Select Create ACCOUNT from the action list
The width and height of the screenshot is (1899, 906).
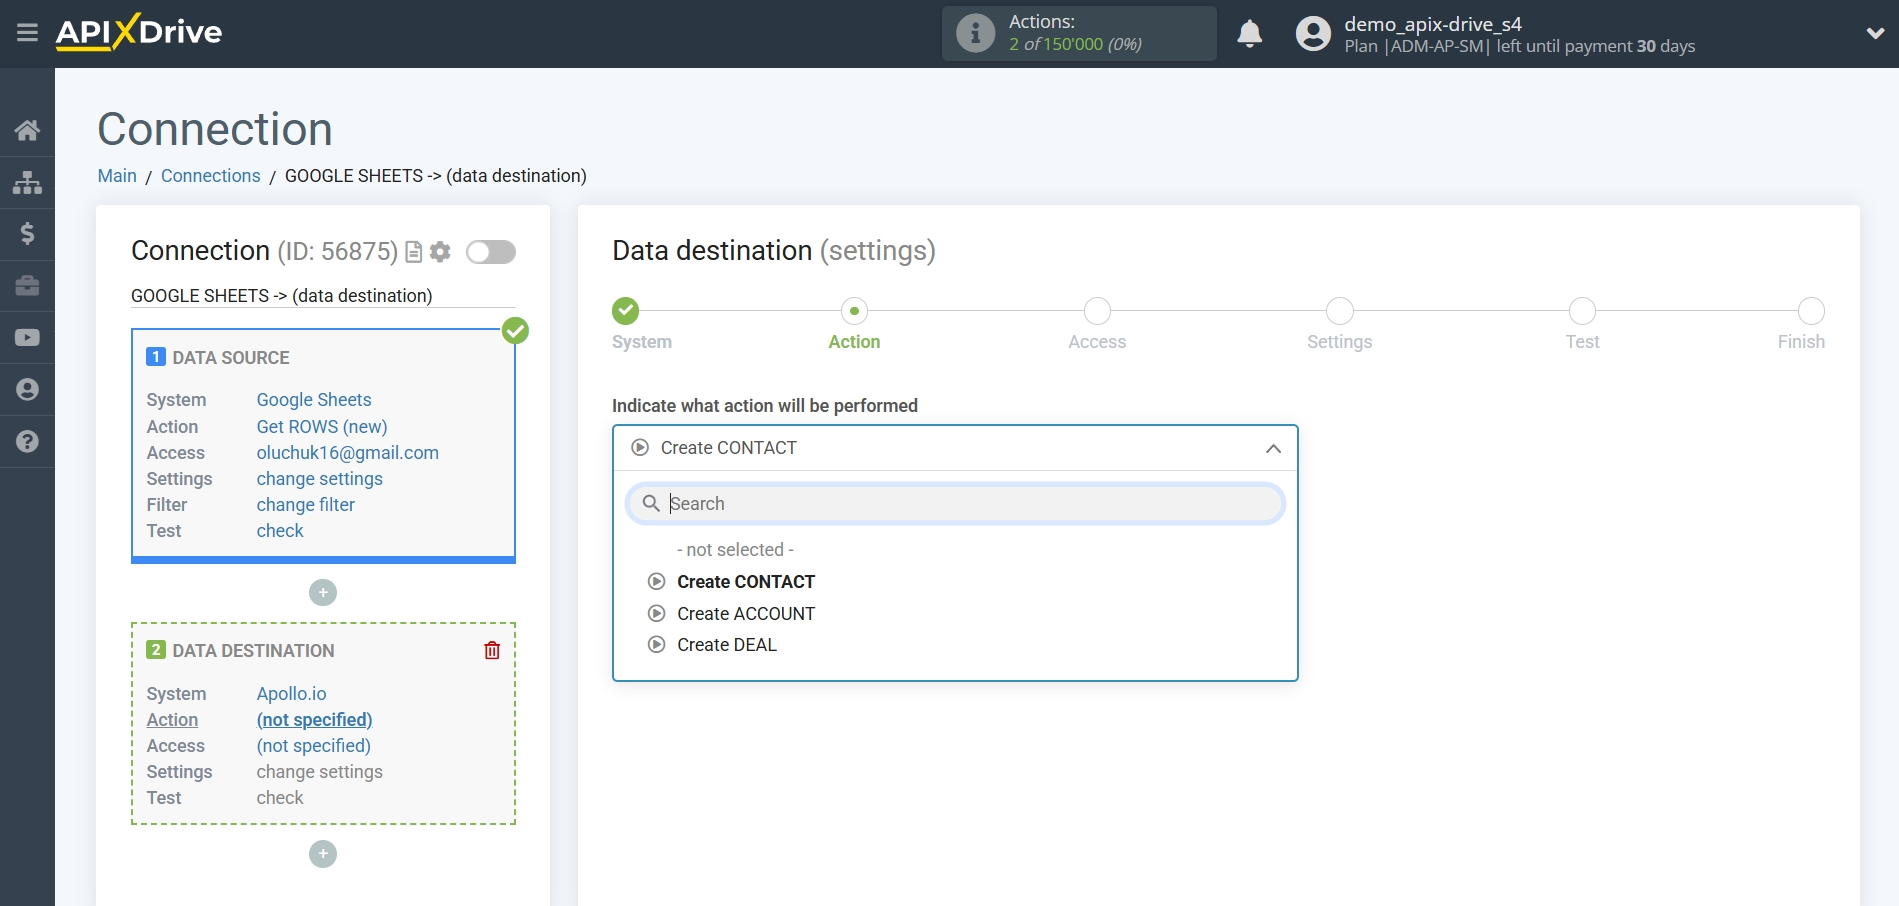[x=745, y=613]
